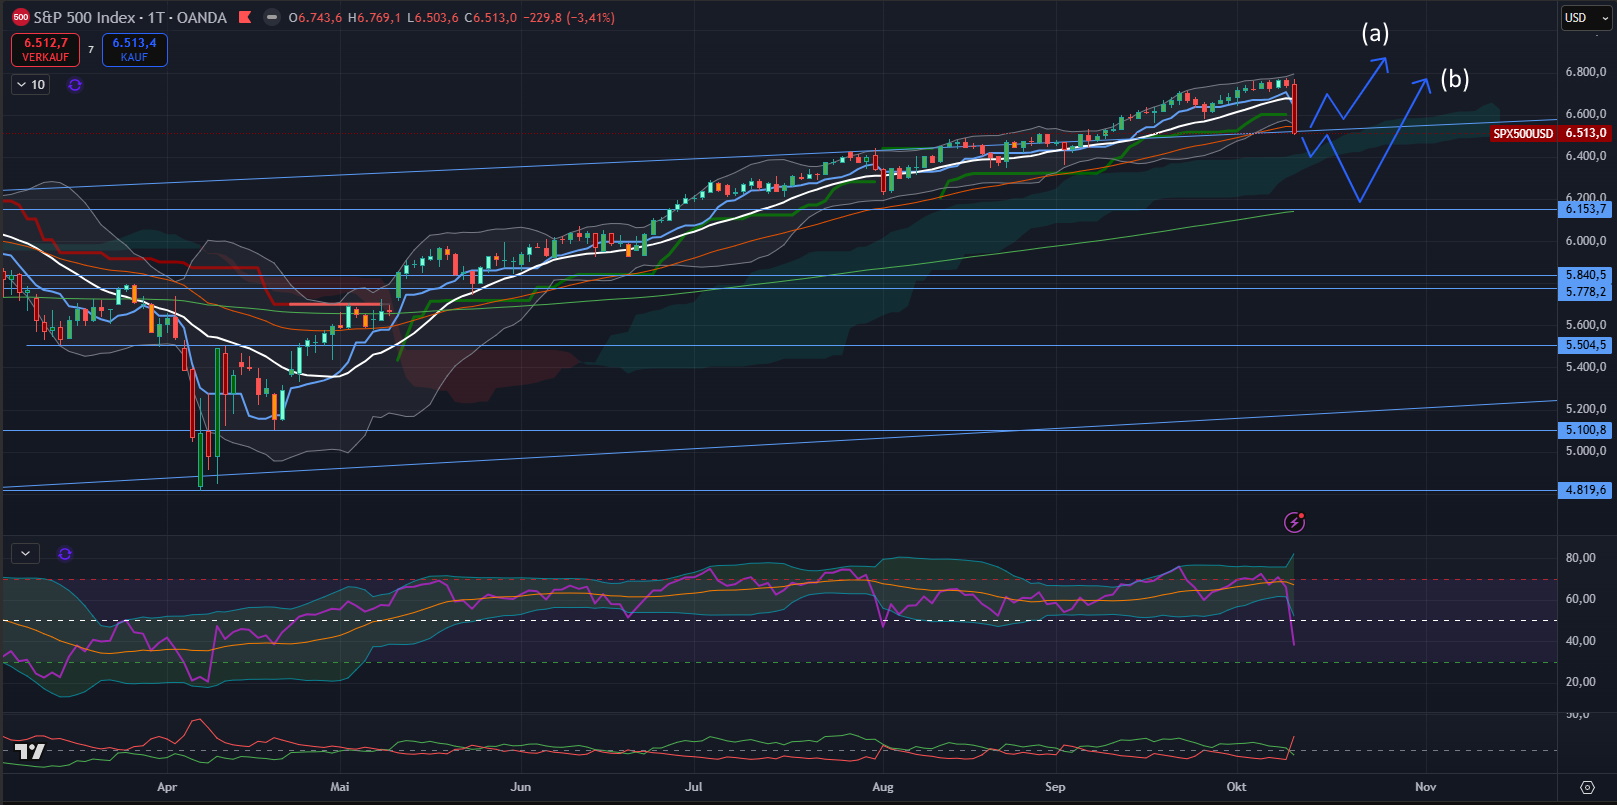The image size is (1617, 805).
Task: Select the 6.153,7 horizontal line price label
Action: 1585,209
